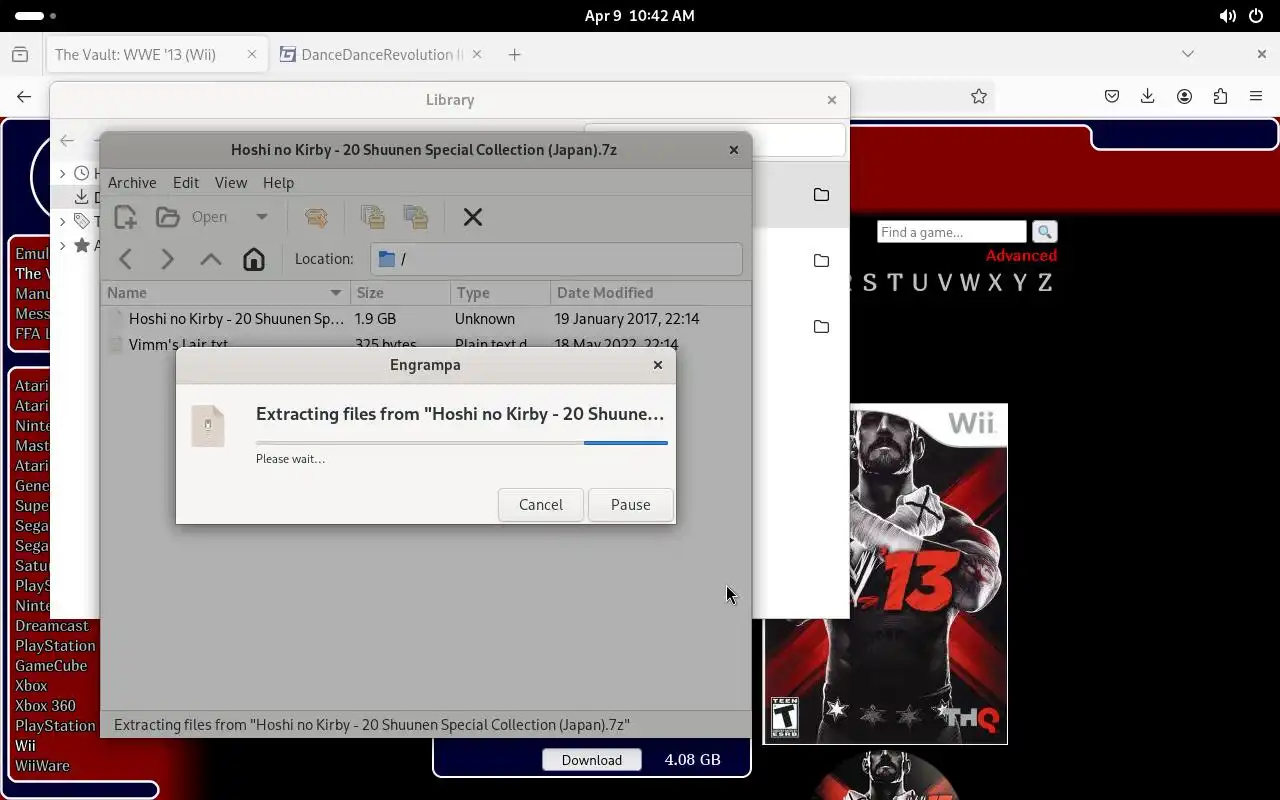This screenshot has width=1280, height=800.
Task: Click the Location path field
Action: click(x=556, y=259)
